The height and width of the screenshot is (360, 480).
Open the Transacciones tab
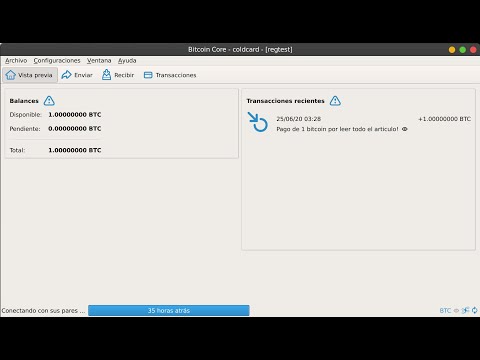tap(170, 75)
